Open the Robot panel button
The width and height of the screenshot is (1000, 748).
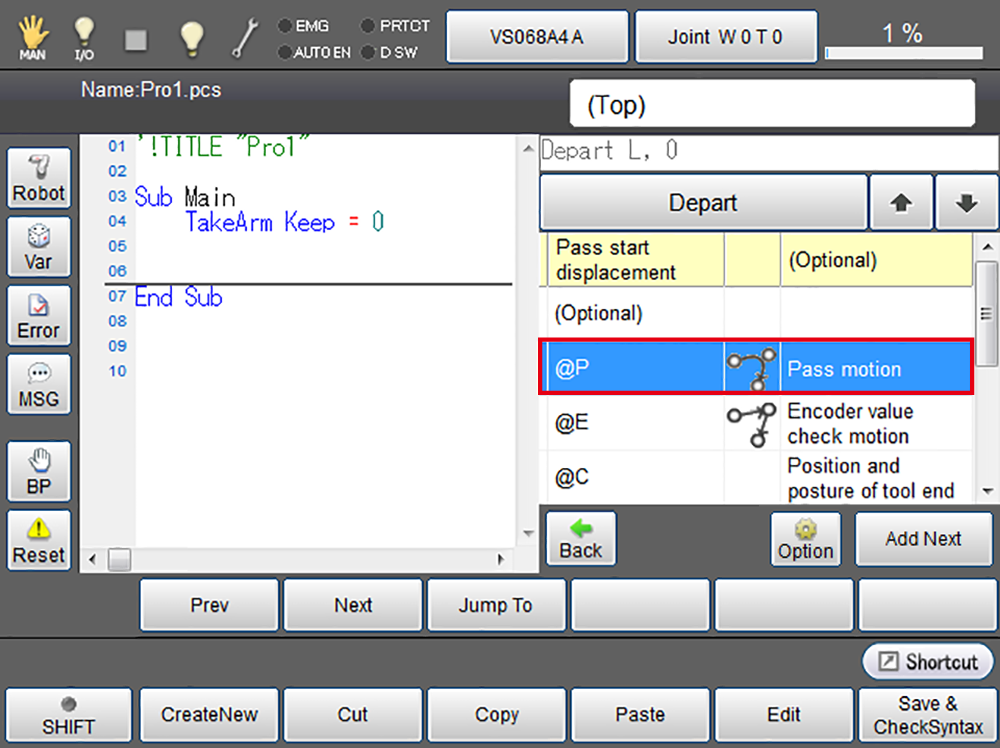pos(39,179)
